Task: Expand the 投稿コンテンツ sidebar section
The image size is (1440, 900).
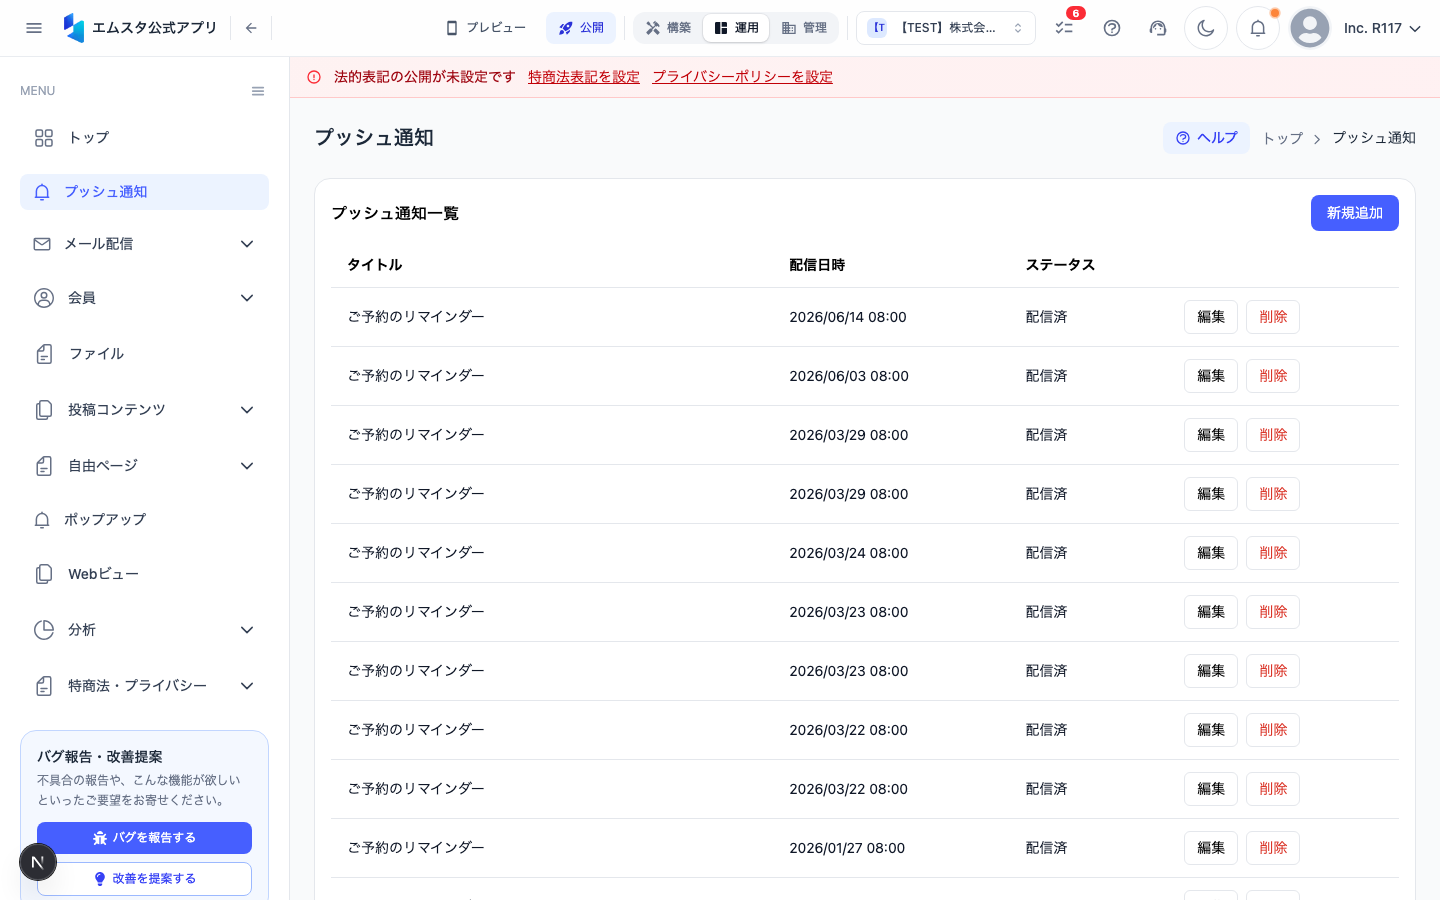Action: (144, 410)
